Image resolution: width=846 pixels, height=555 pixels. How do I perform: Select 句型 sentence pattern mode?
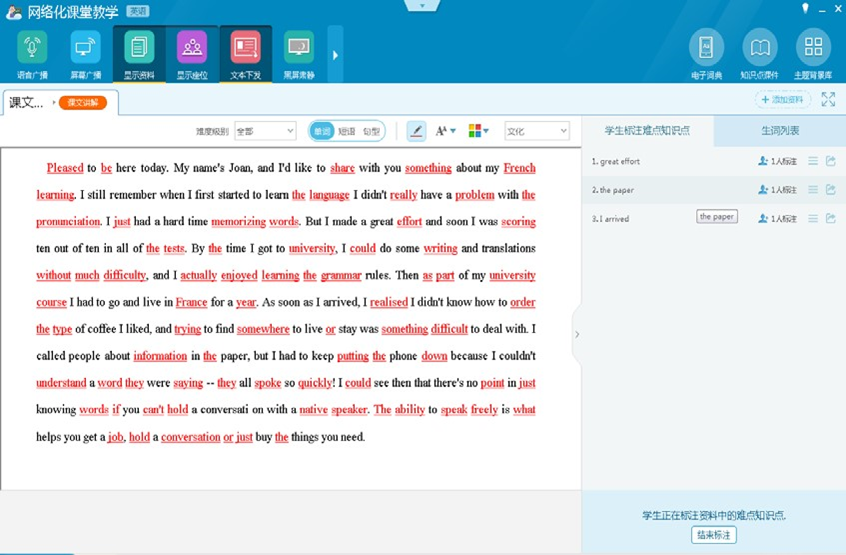pos(371,131)
